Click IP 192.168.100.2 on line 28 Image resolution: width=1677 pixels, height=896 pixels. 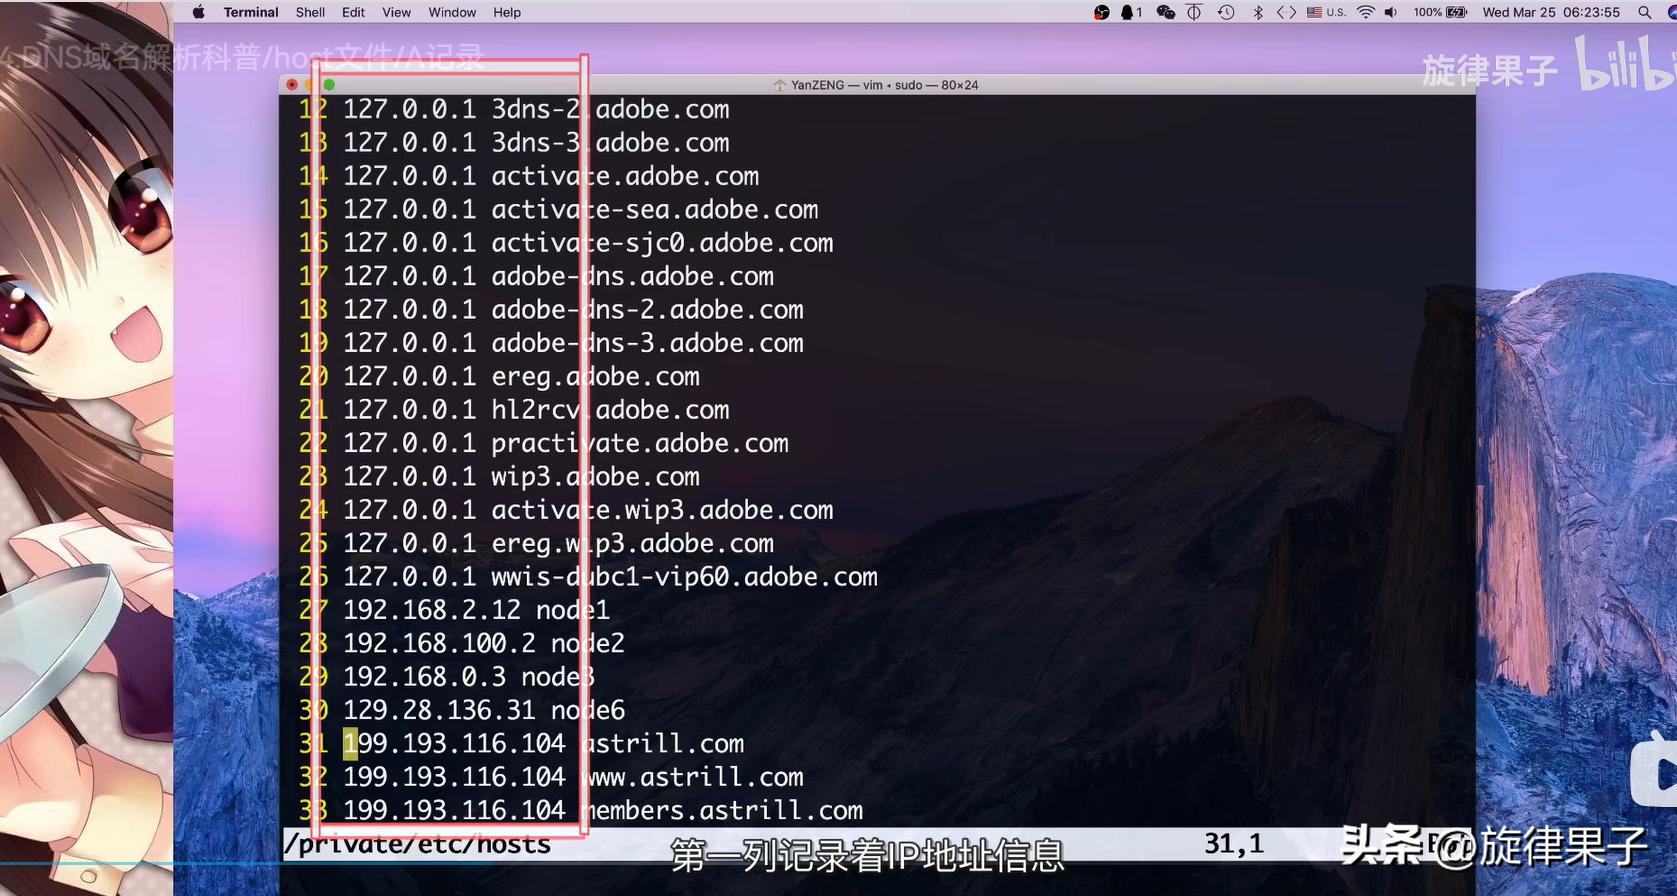pyautogui.click(x=439, y=643)
